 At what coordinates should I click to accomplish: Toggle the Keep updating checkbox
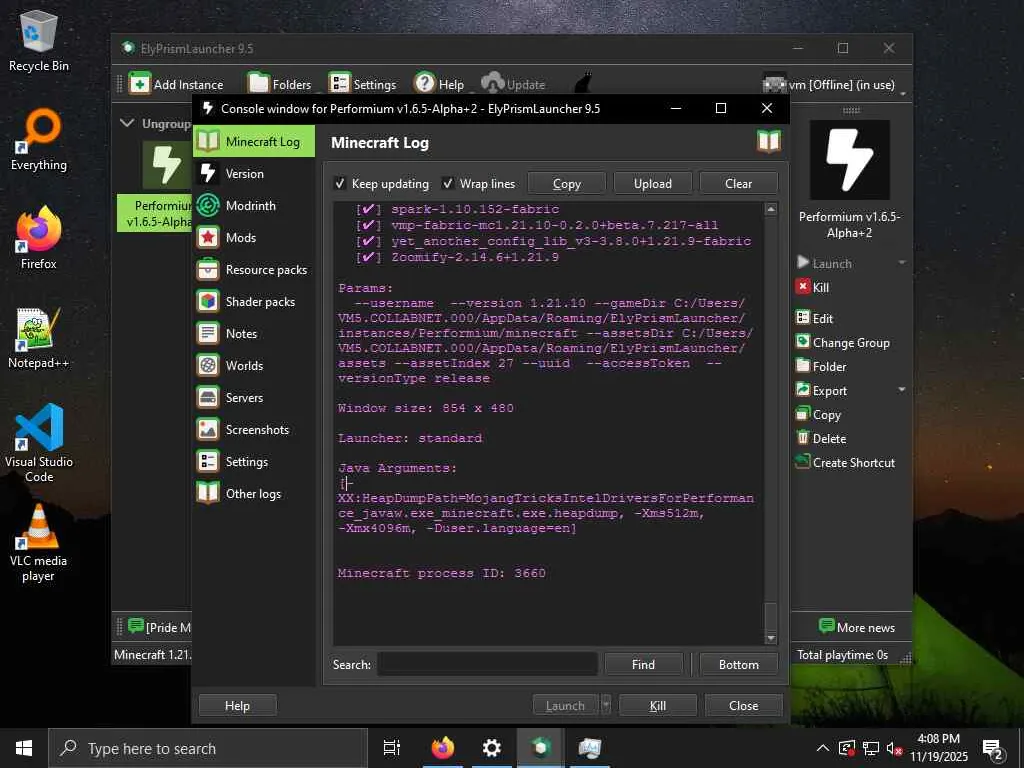(x=340, y=184)
